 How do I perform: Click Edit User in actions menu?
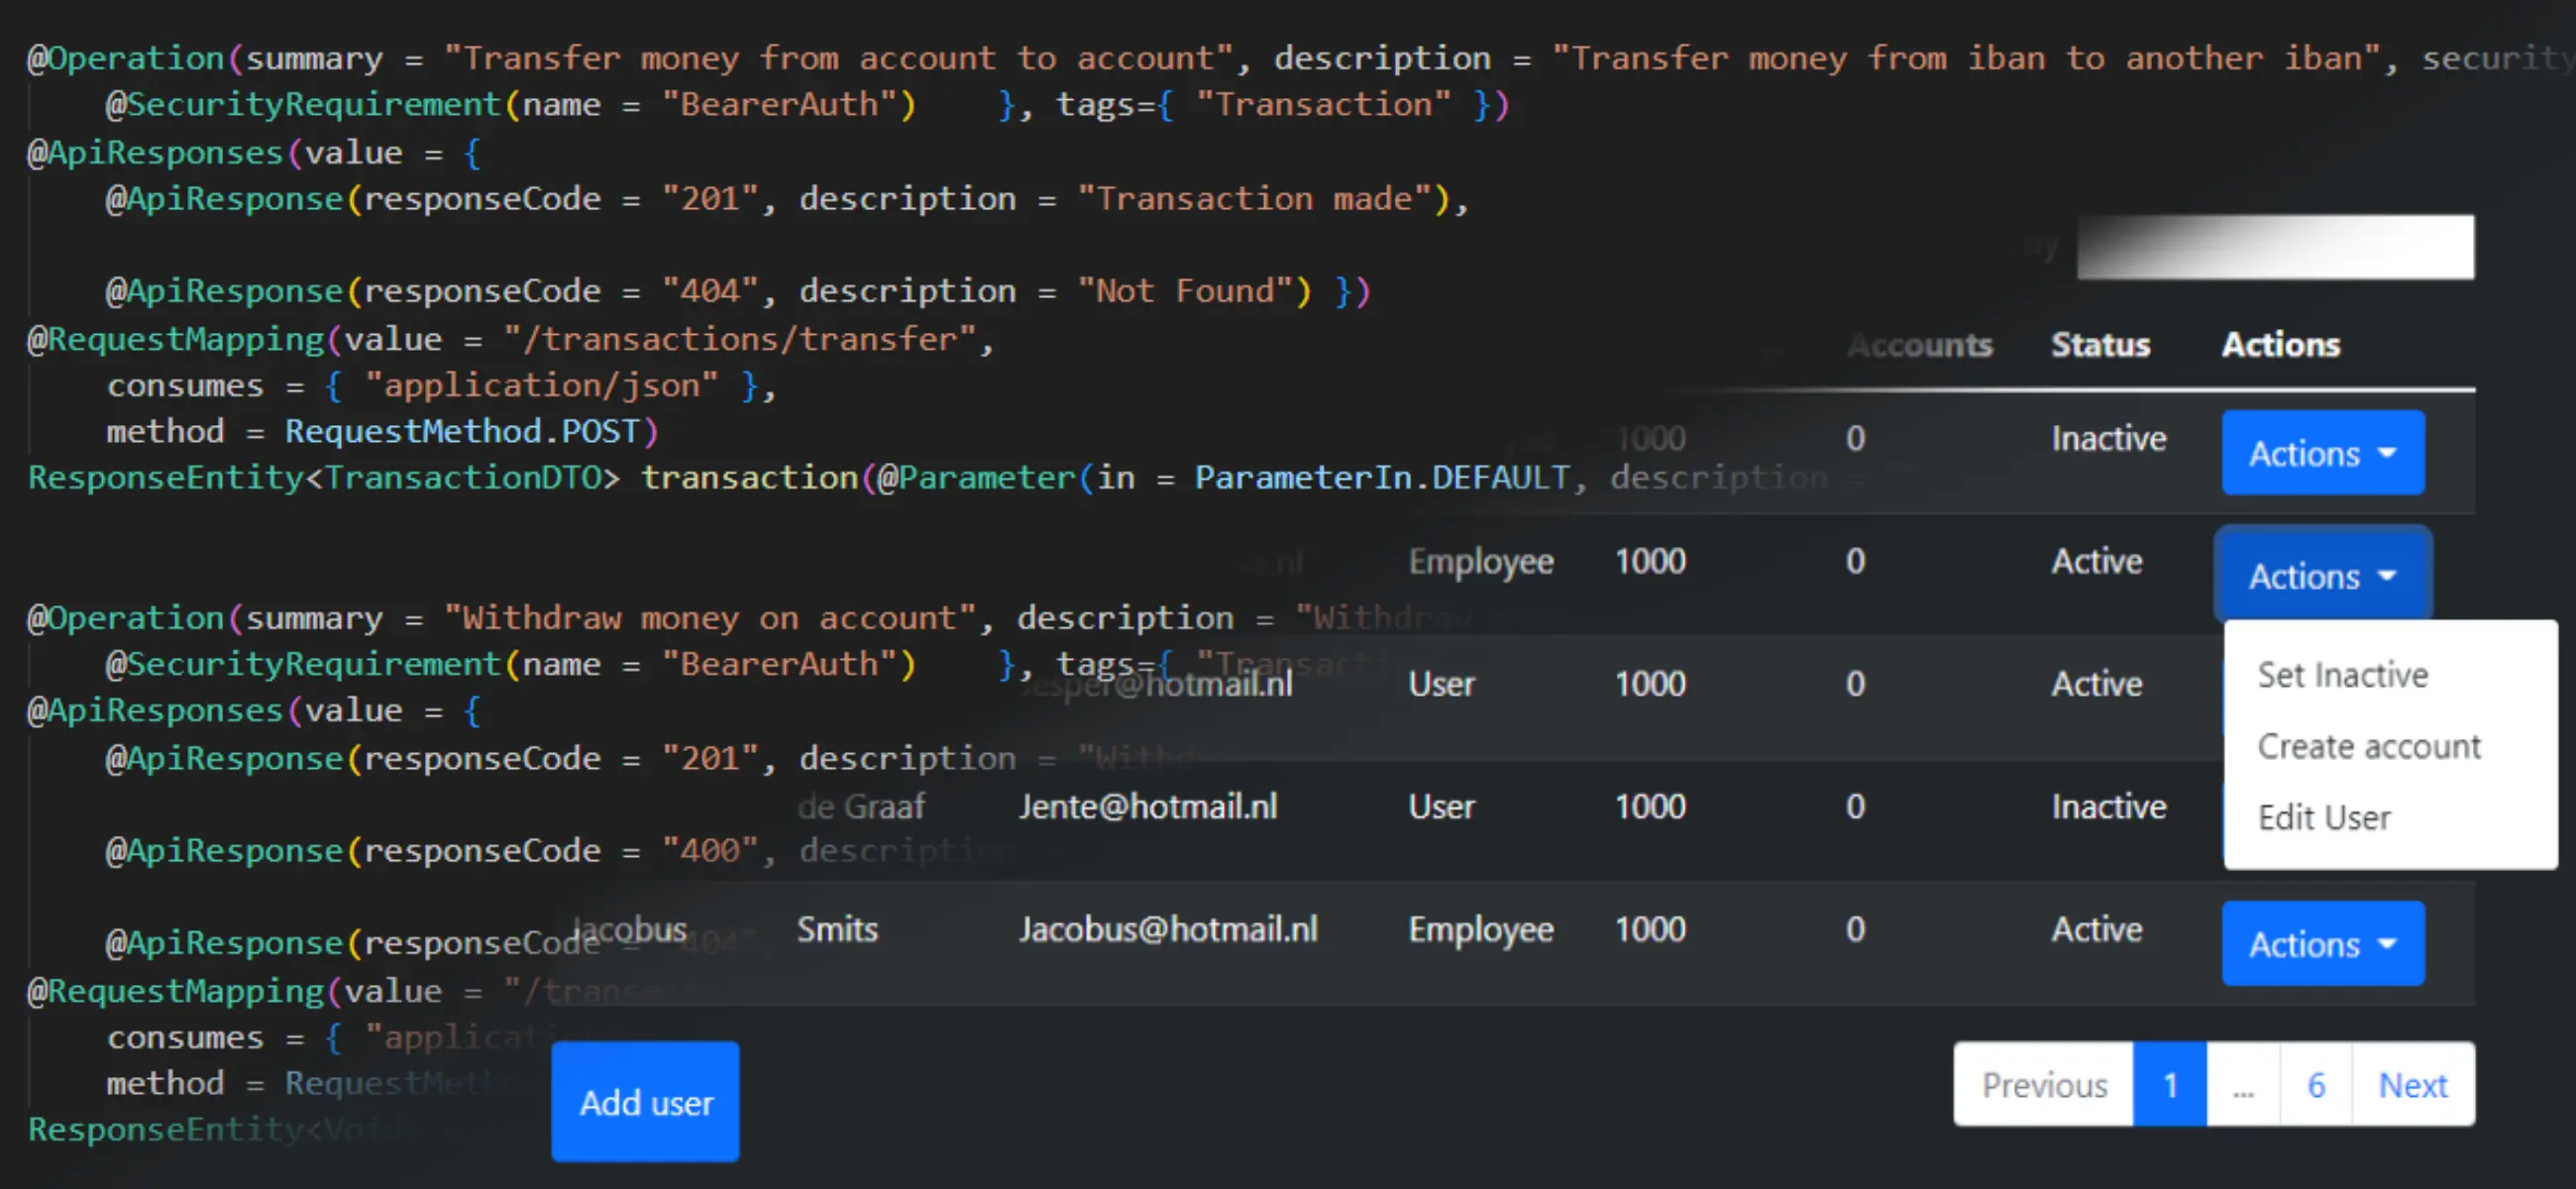(x=2326, y=817)
